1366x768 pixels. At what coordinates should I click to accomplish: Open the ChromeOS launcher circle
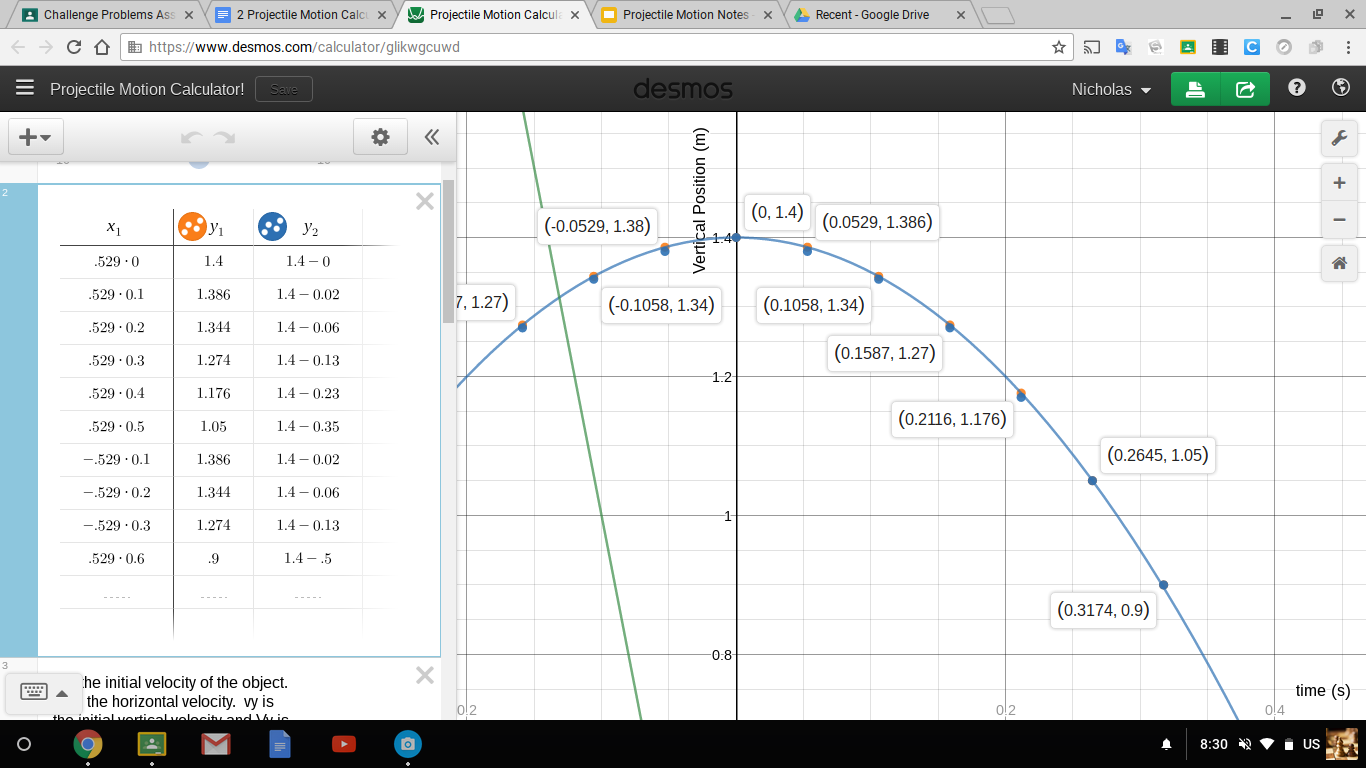(x=25, y=744)
